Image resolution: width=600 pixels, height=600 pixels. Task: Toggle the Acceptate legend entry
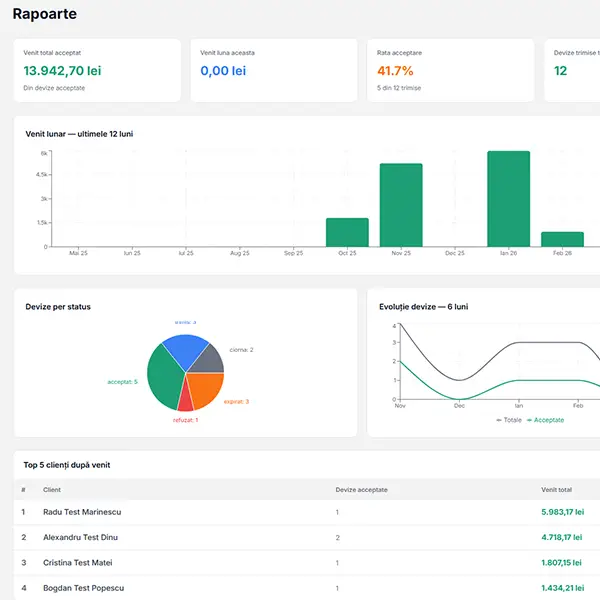coord(545,420)
